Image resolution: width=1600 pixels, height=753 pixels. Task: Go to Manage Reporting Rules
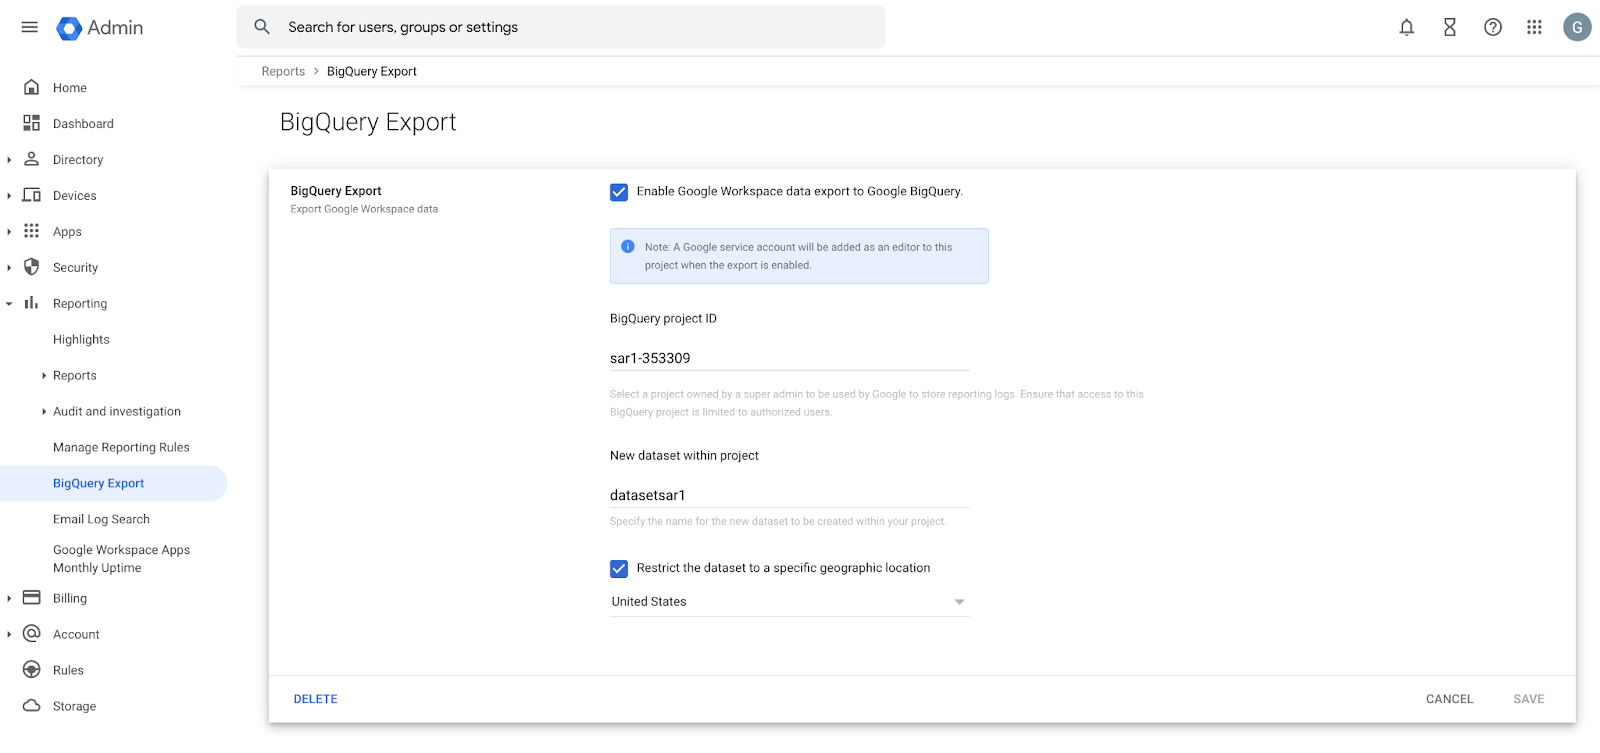coord(121,447)
